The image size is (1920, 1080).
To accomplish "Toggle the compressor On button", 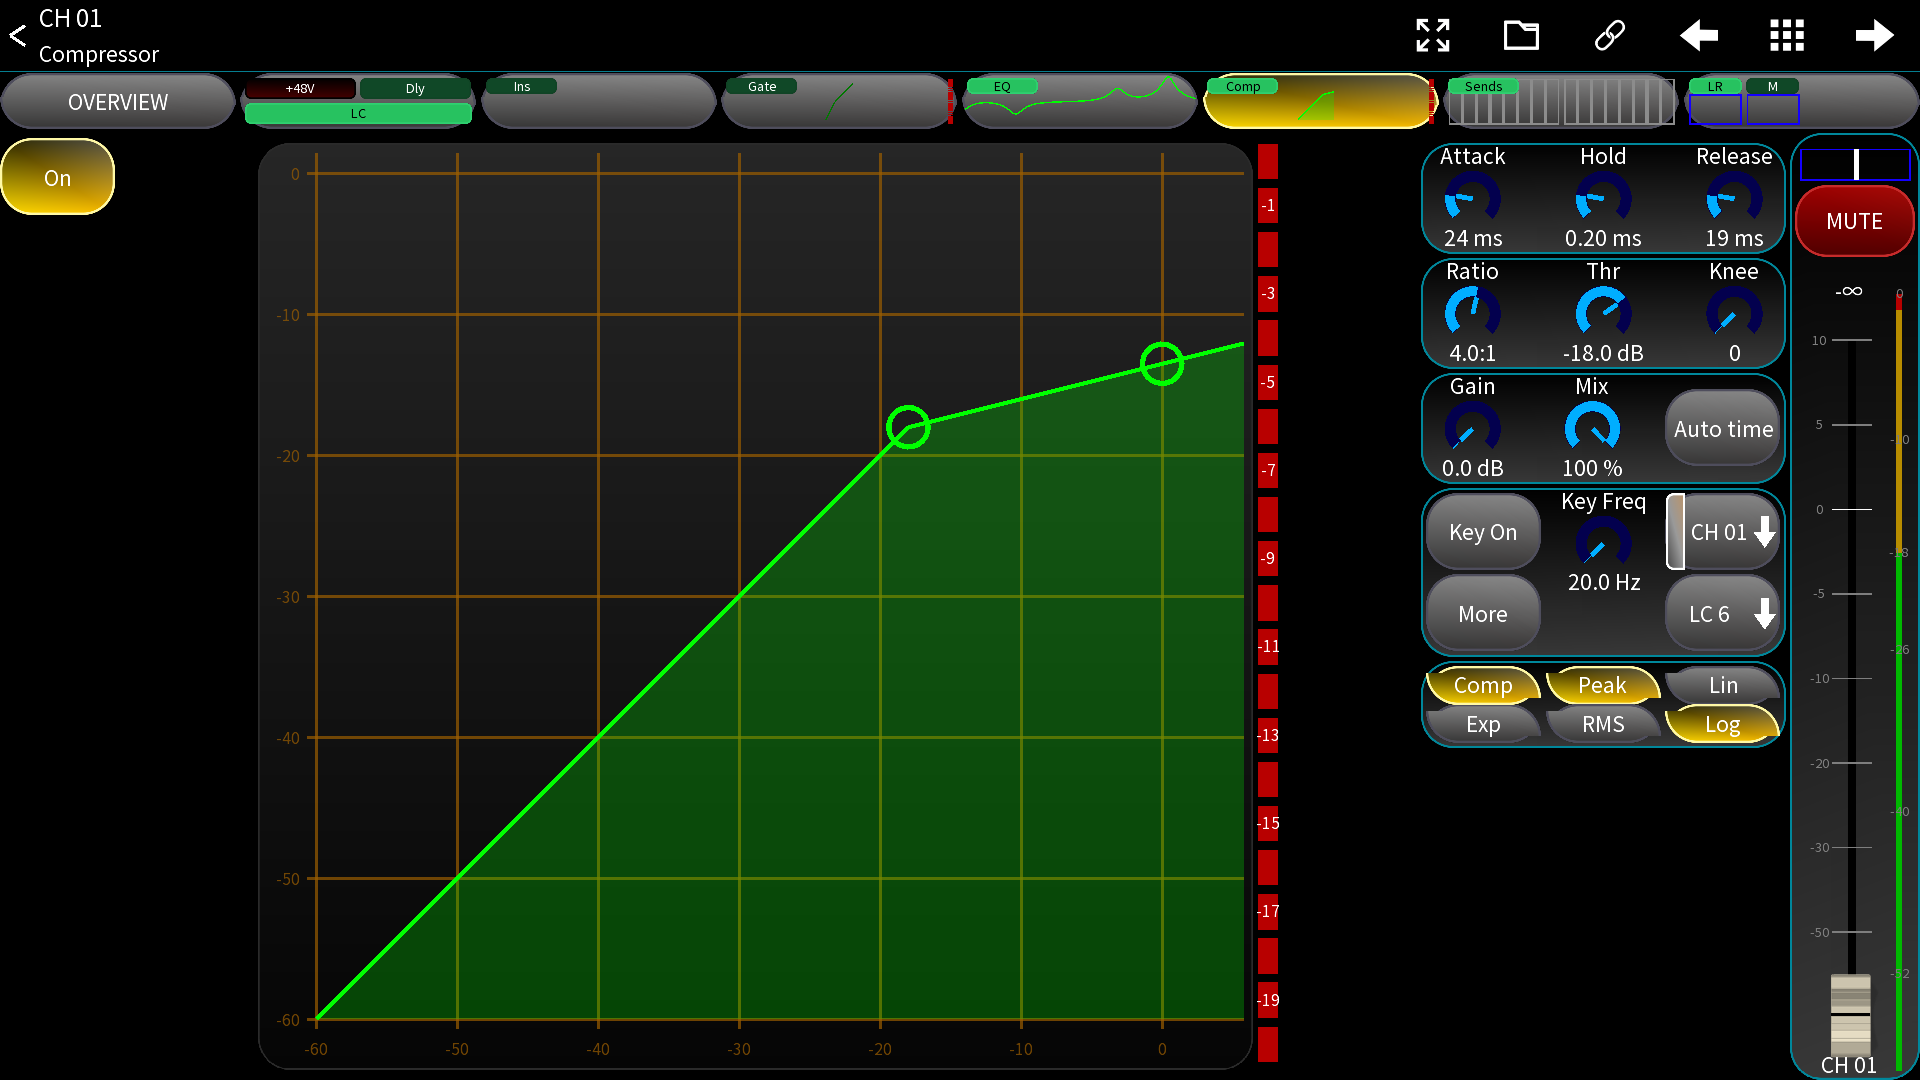I will (x=58, y=178).
